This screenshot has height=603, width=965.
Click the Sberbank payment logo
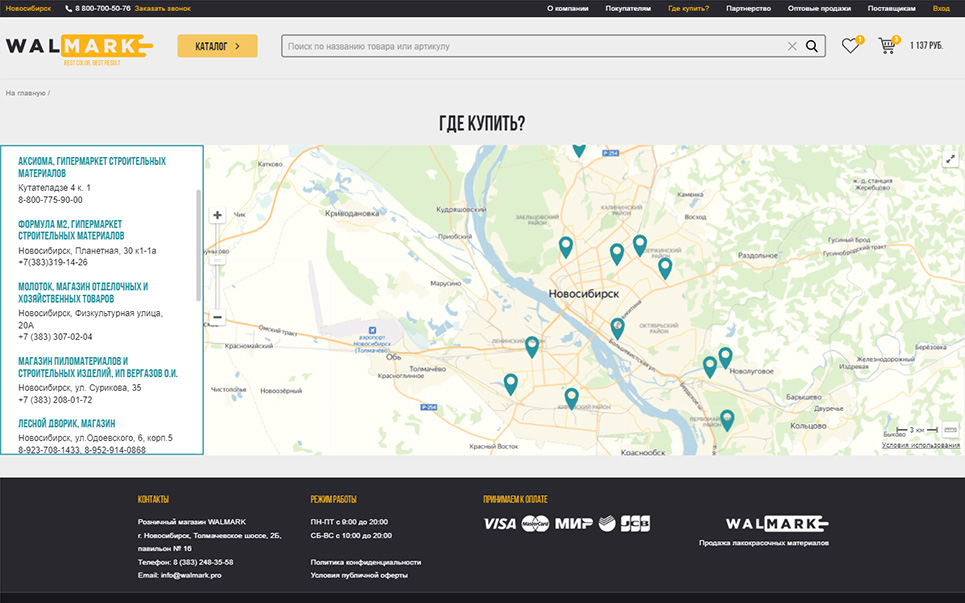coord(607,524)
